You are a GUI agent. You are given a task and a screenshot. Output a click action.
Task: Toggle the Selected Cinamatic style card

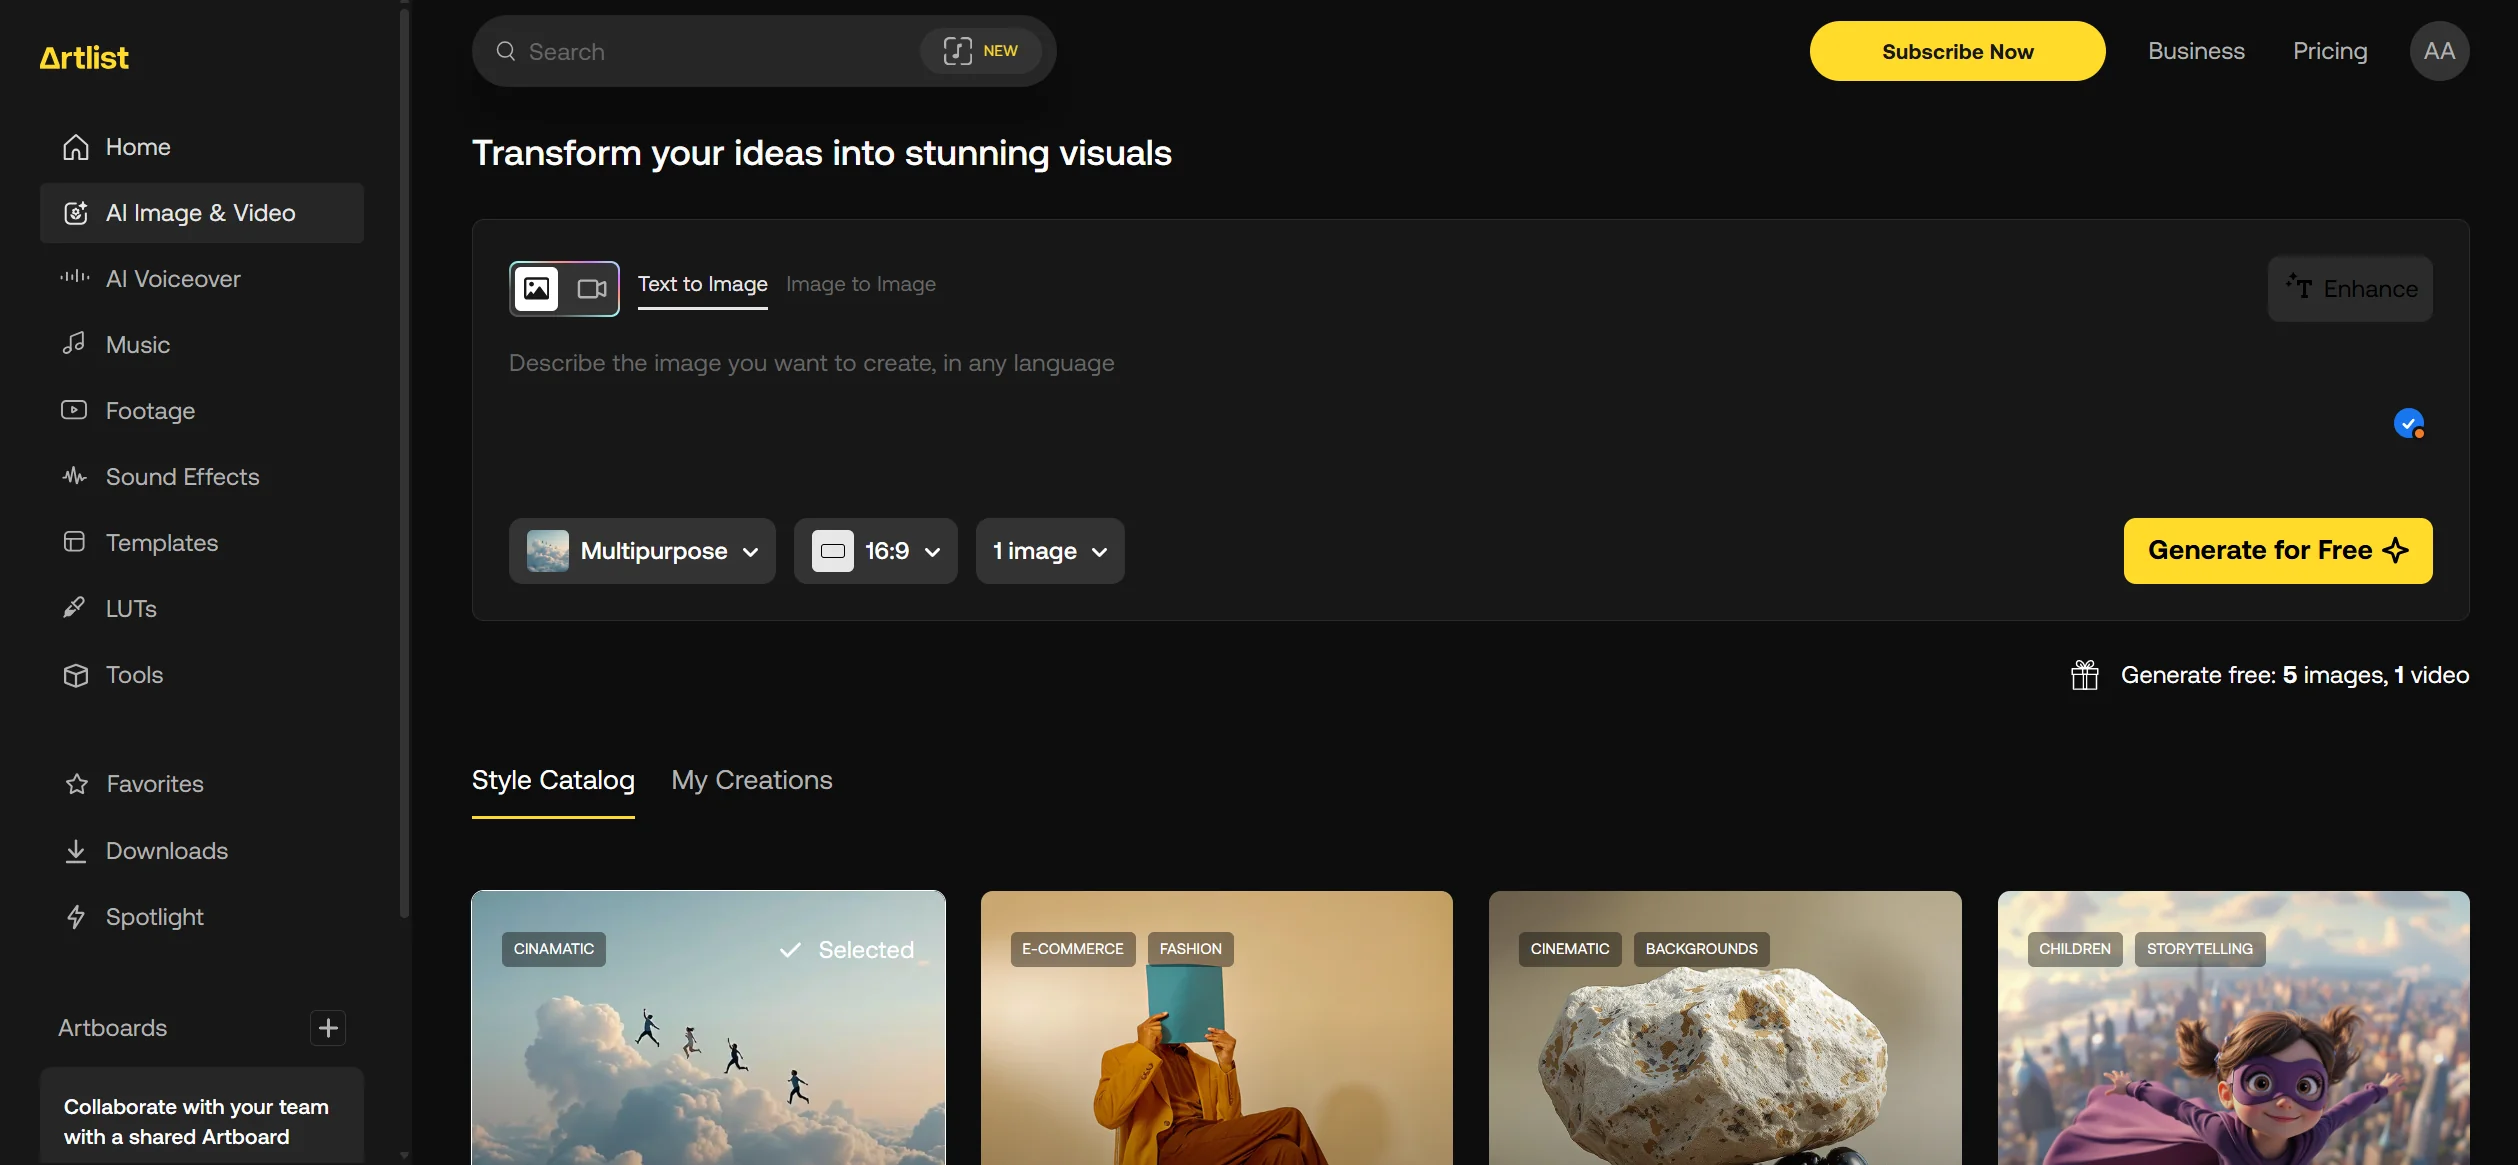click(x=708, y=1030)
